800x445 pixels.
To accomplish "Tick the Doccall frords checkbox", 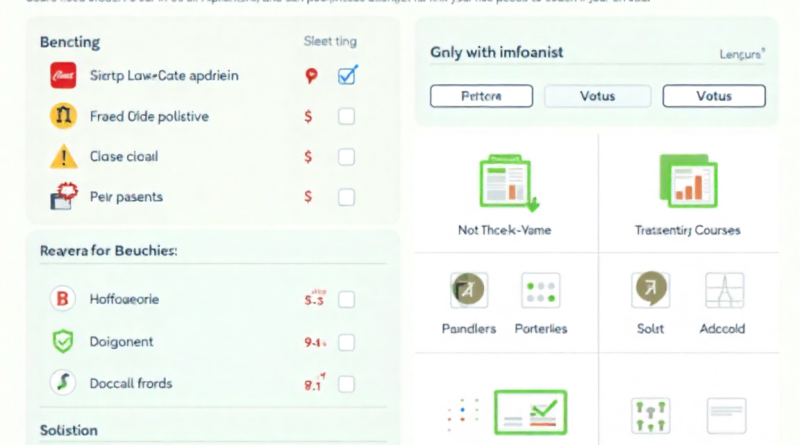I will coord(346,383).
